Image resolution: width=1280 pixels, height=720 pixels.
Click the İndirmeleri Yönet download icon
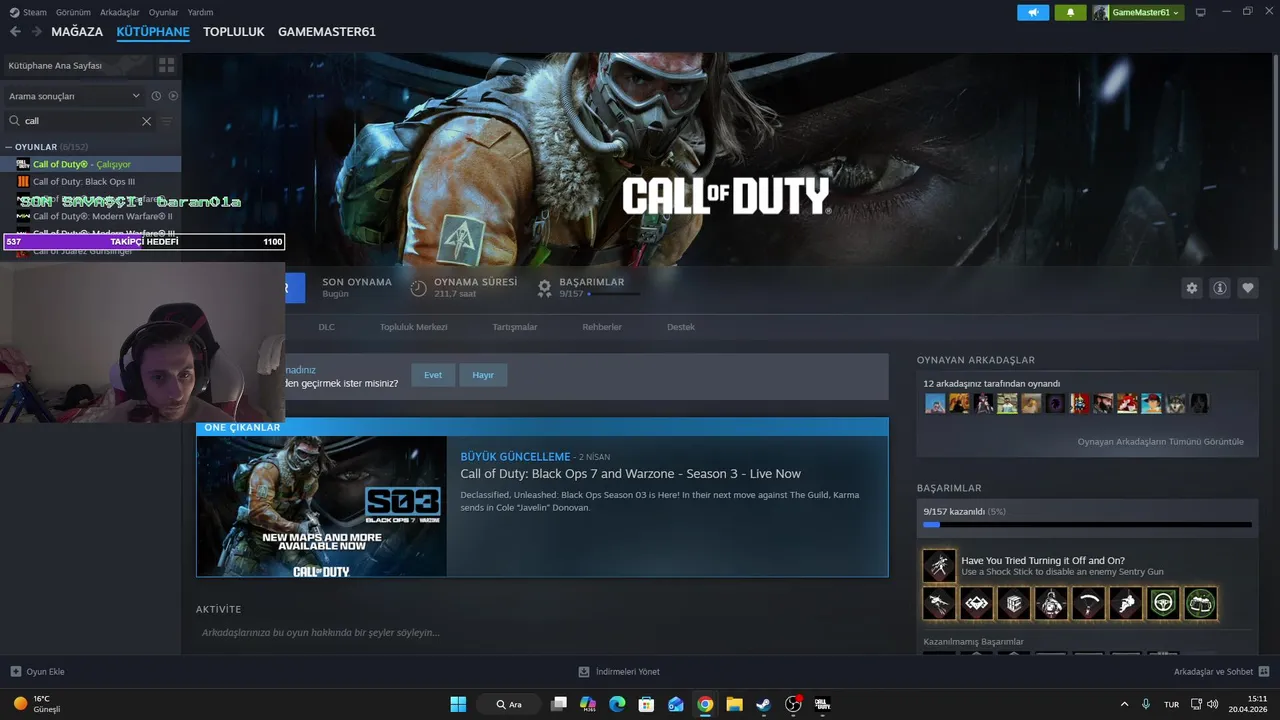click(584, 672)
